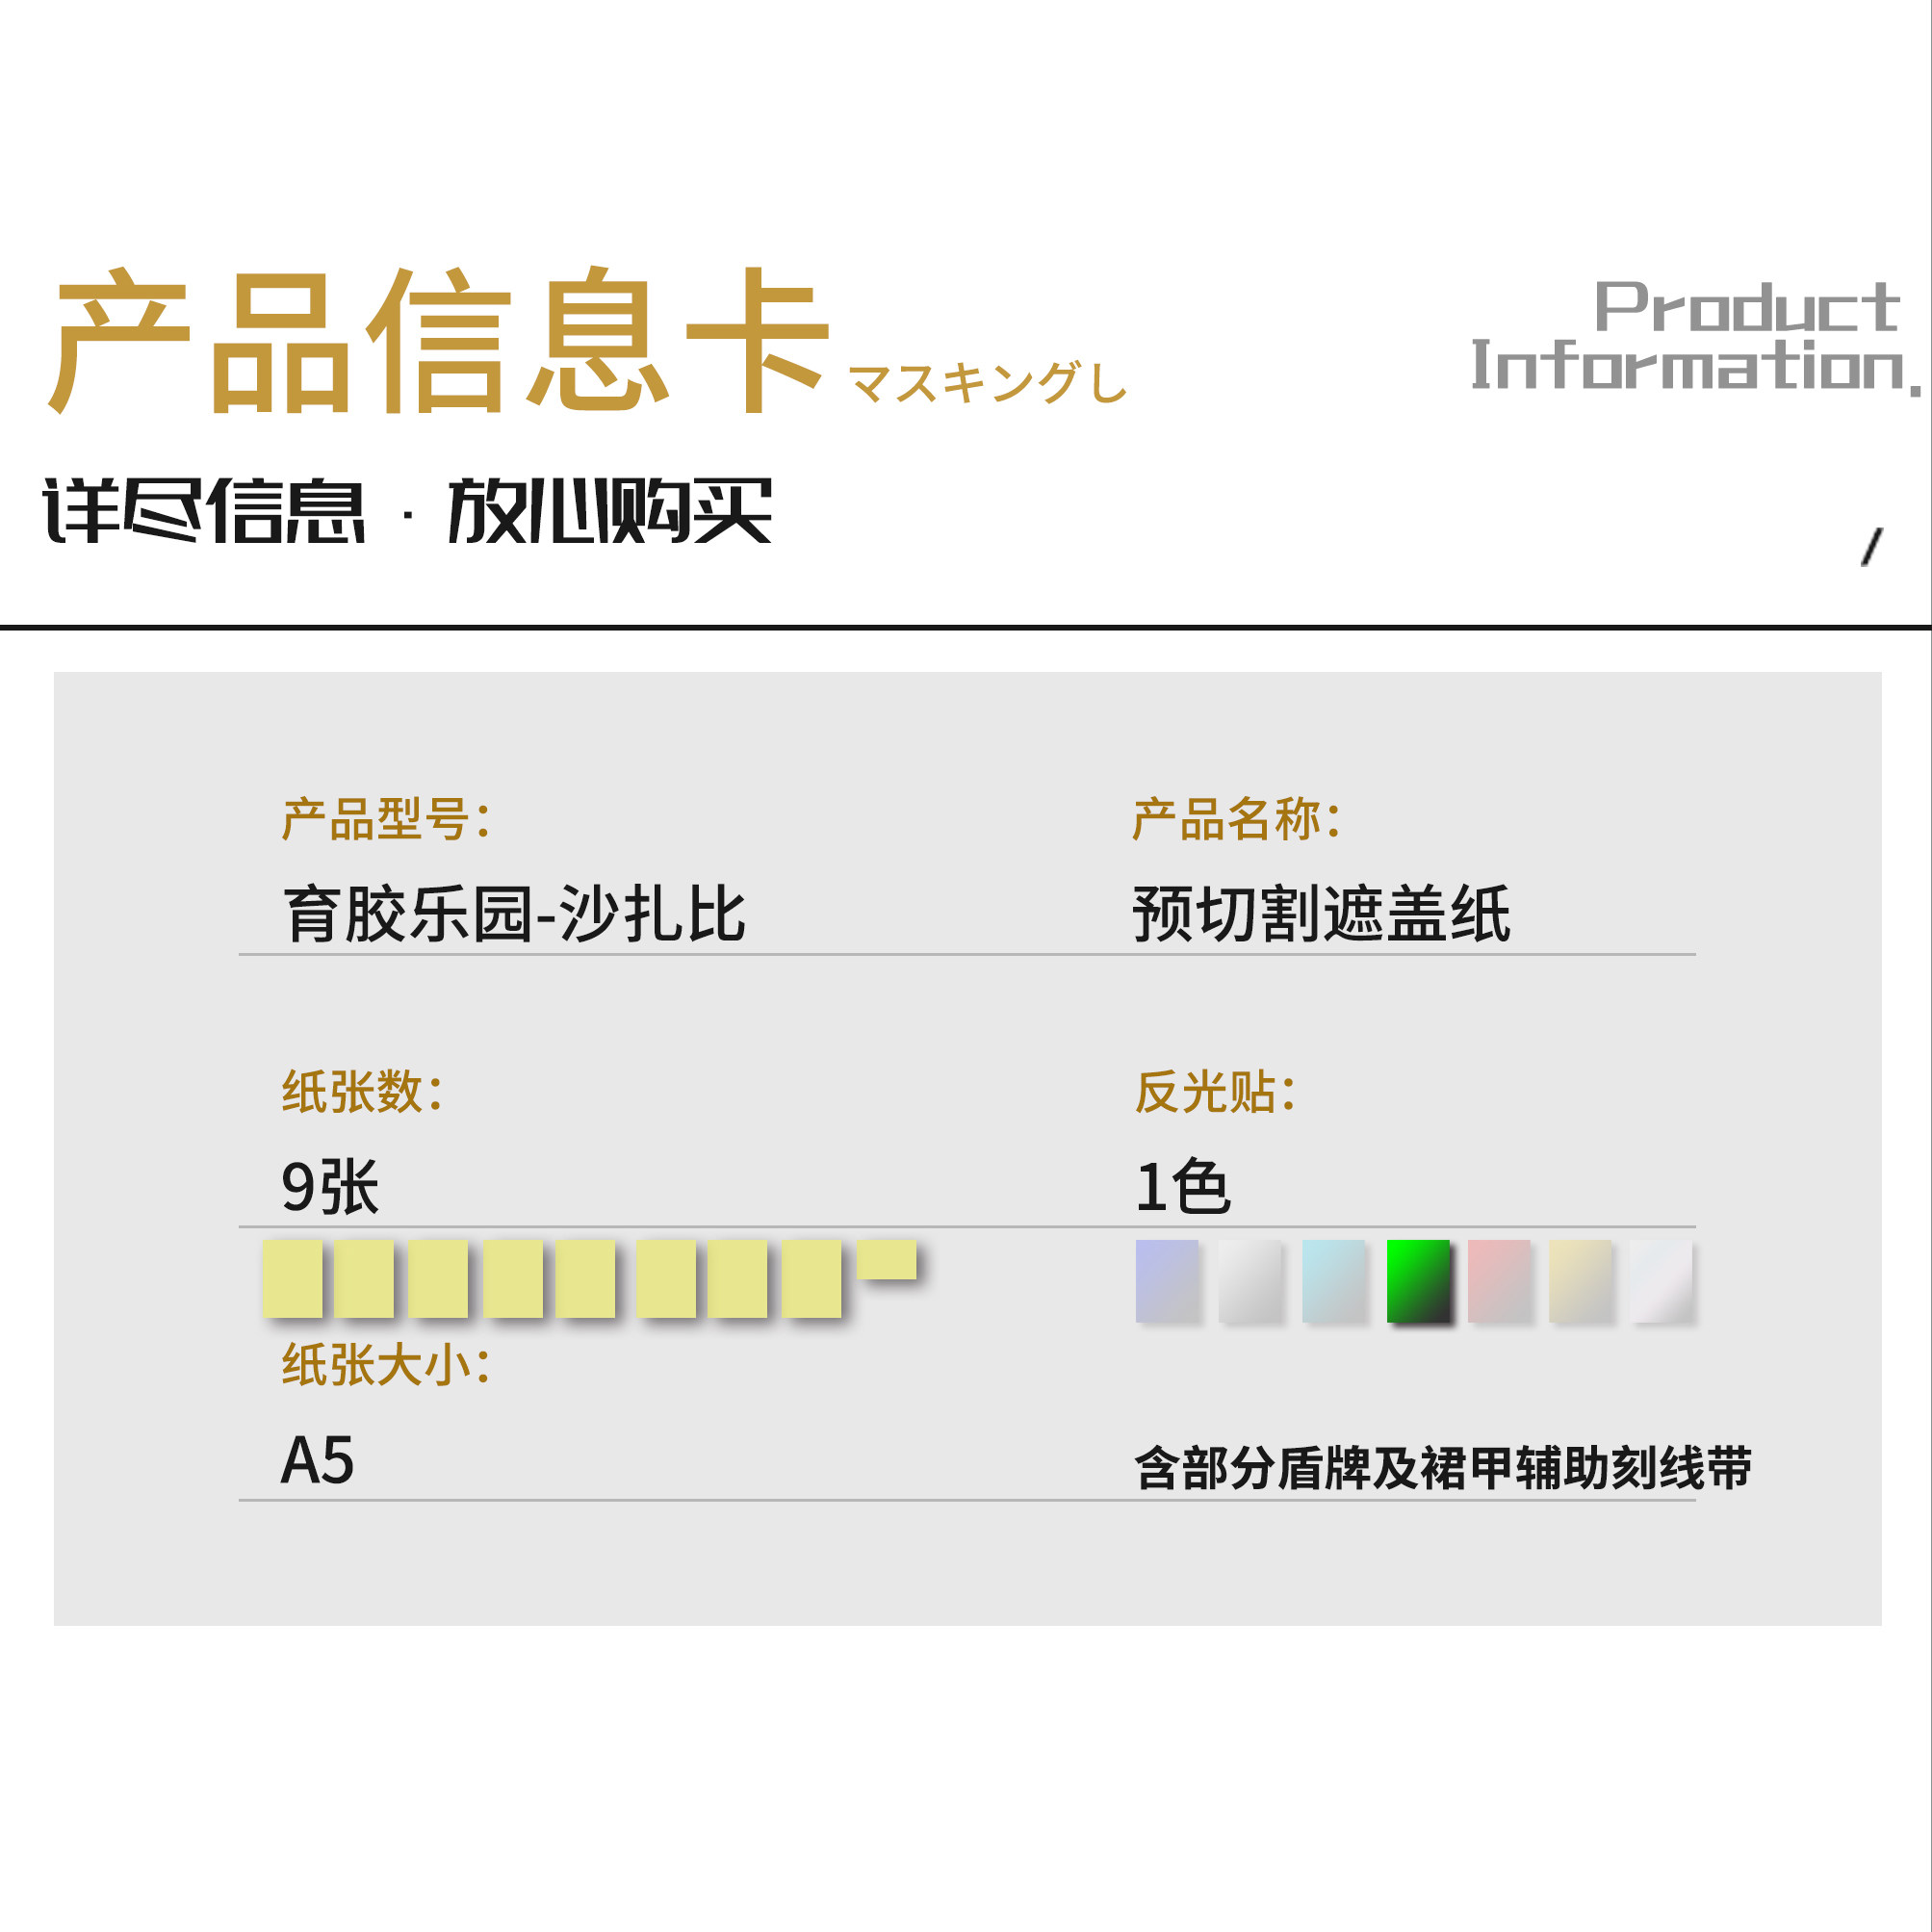Select the beige color swatch
Image resolution: width=1932 pixels, height=1932 pixels.
pyautogui.click(x=1580, y=1280)
